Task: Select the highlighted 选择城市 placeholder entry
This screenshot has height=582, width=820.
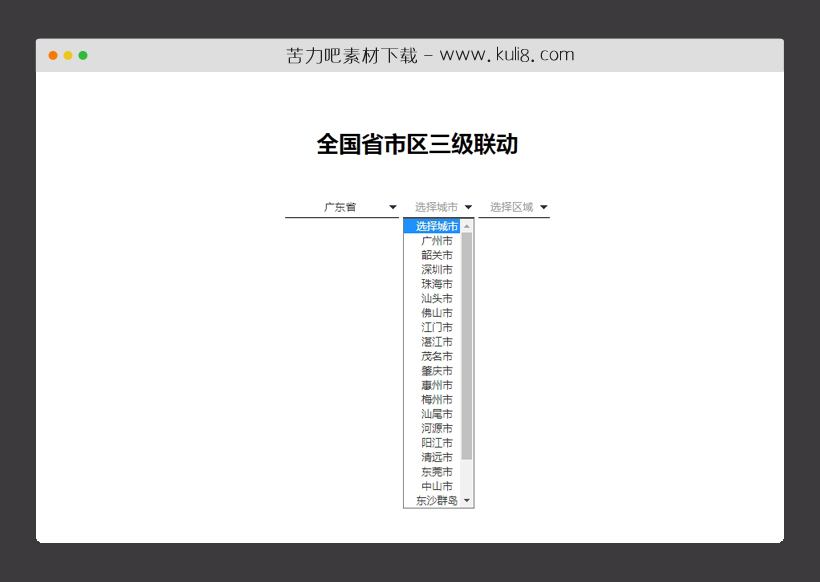Action: (x=435, y=226)
